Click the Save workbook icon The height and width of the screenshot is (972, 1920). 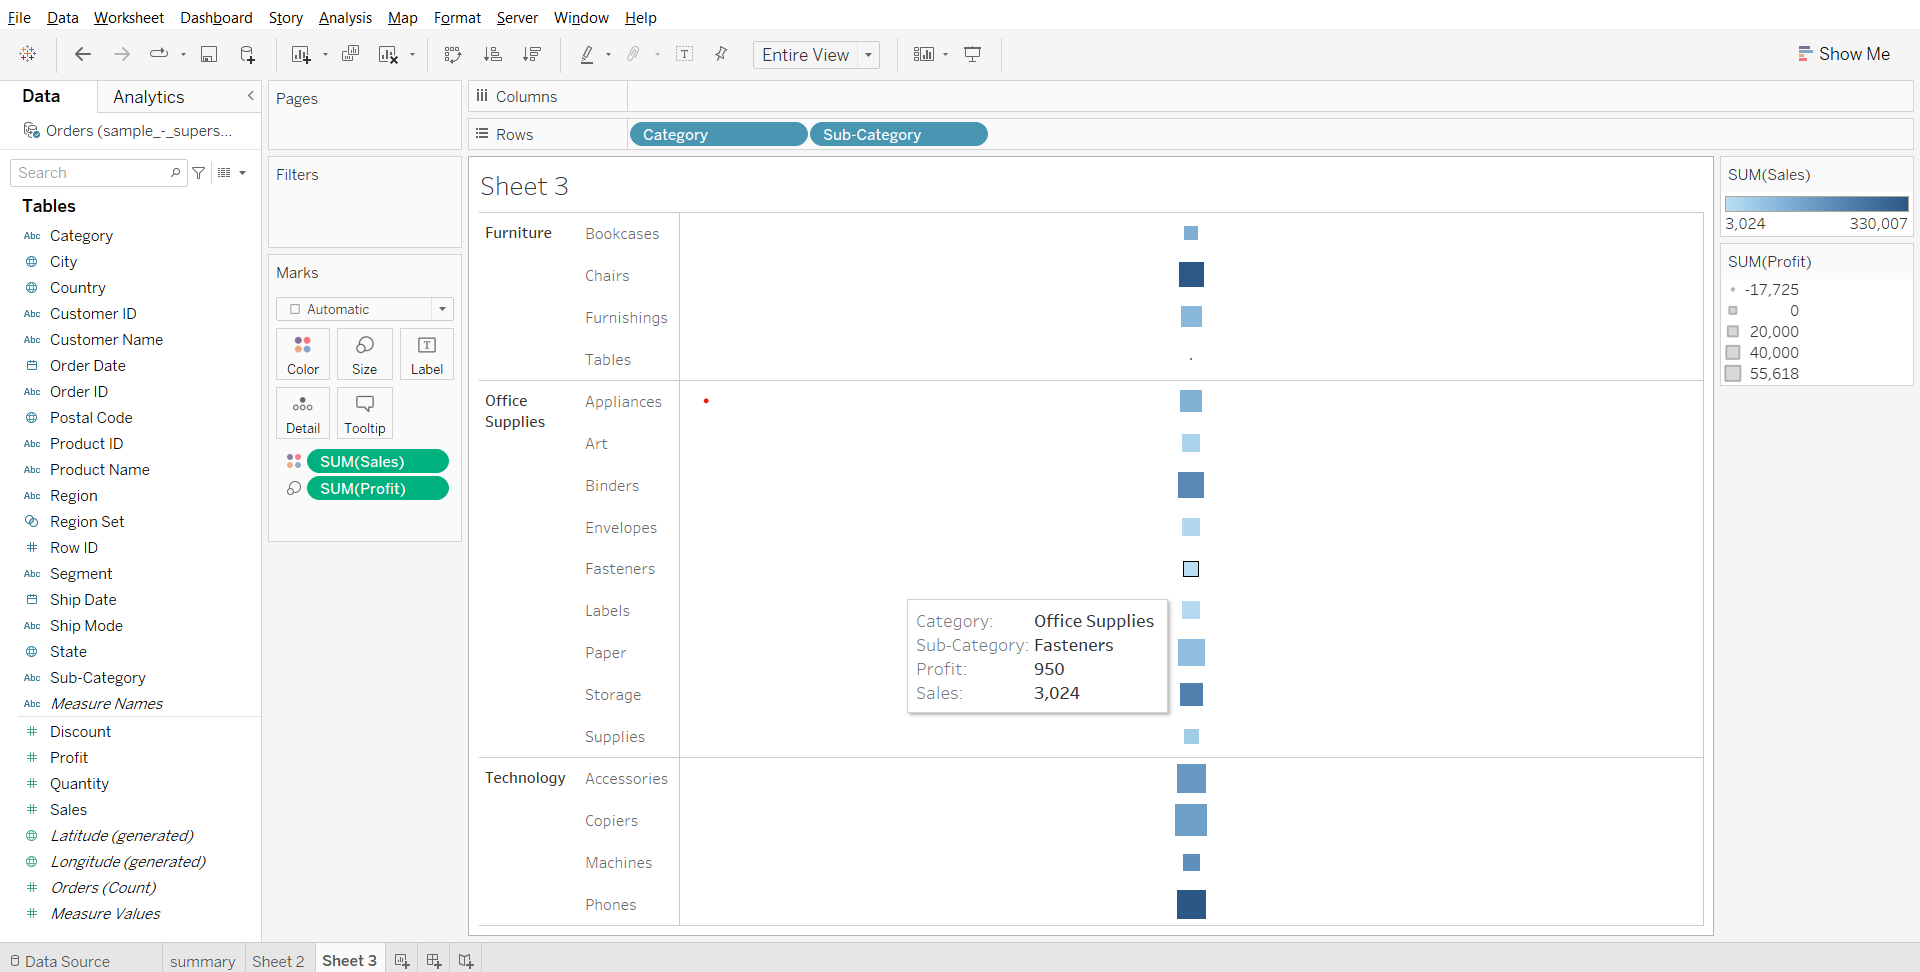click(209, 55)
